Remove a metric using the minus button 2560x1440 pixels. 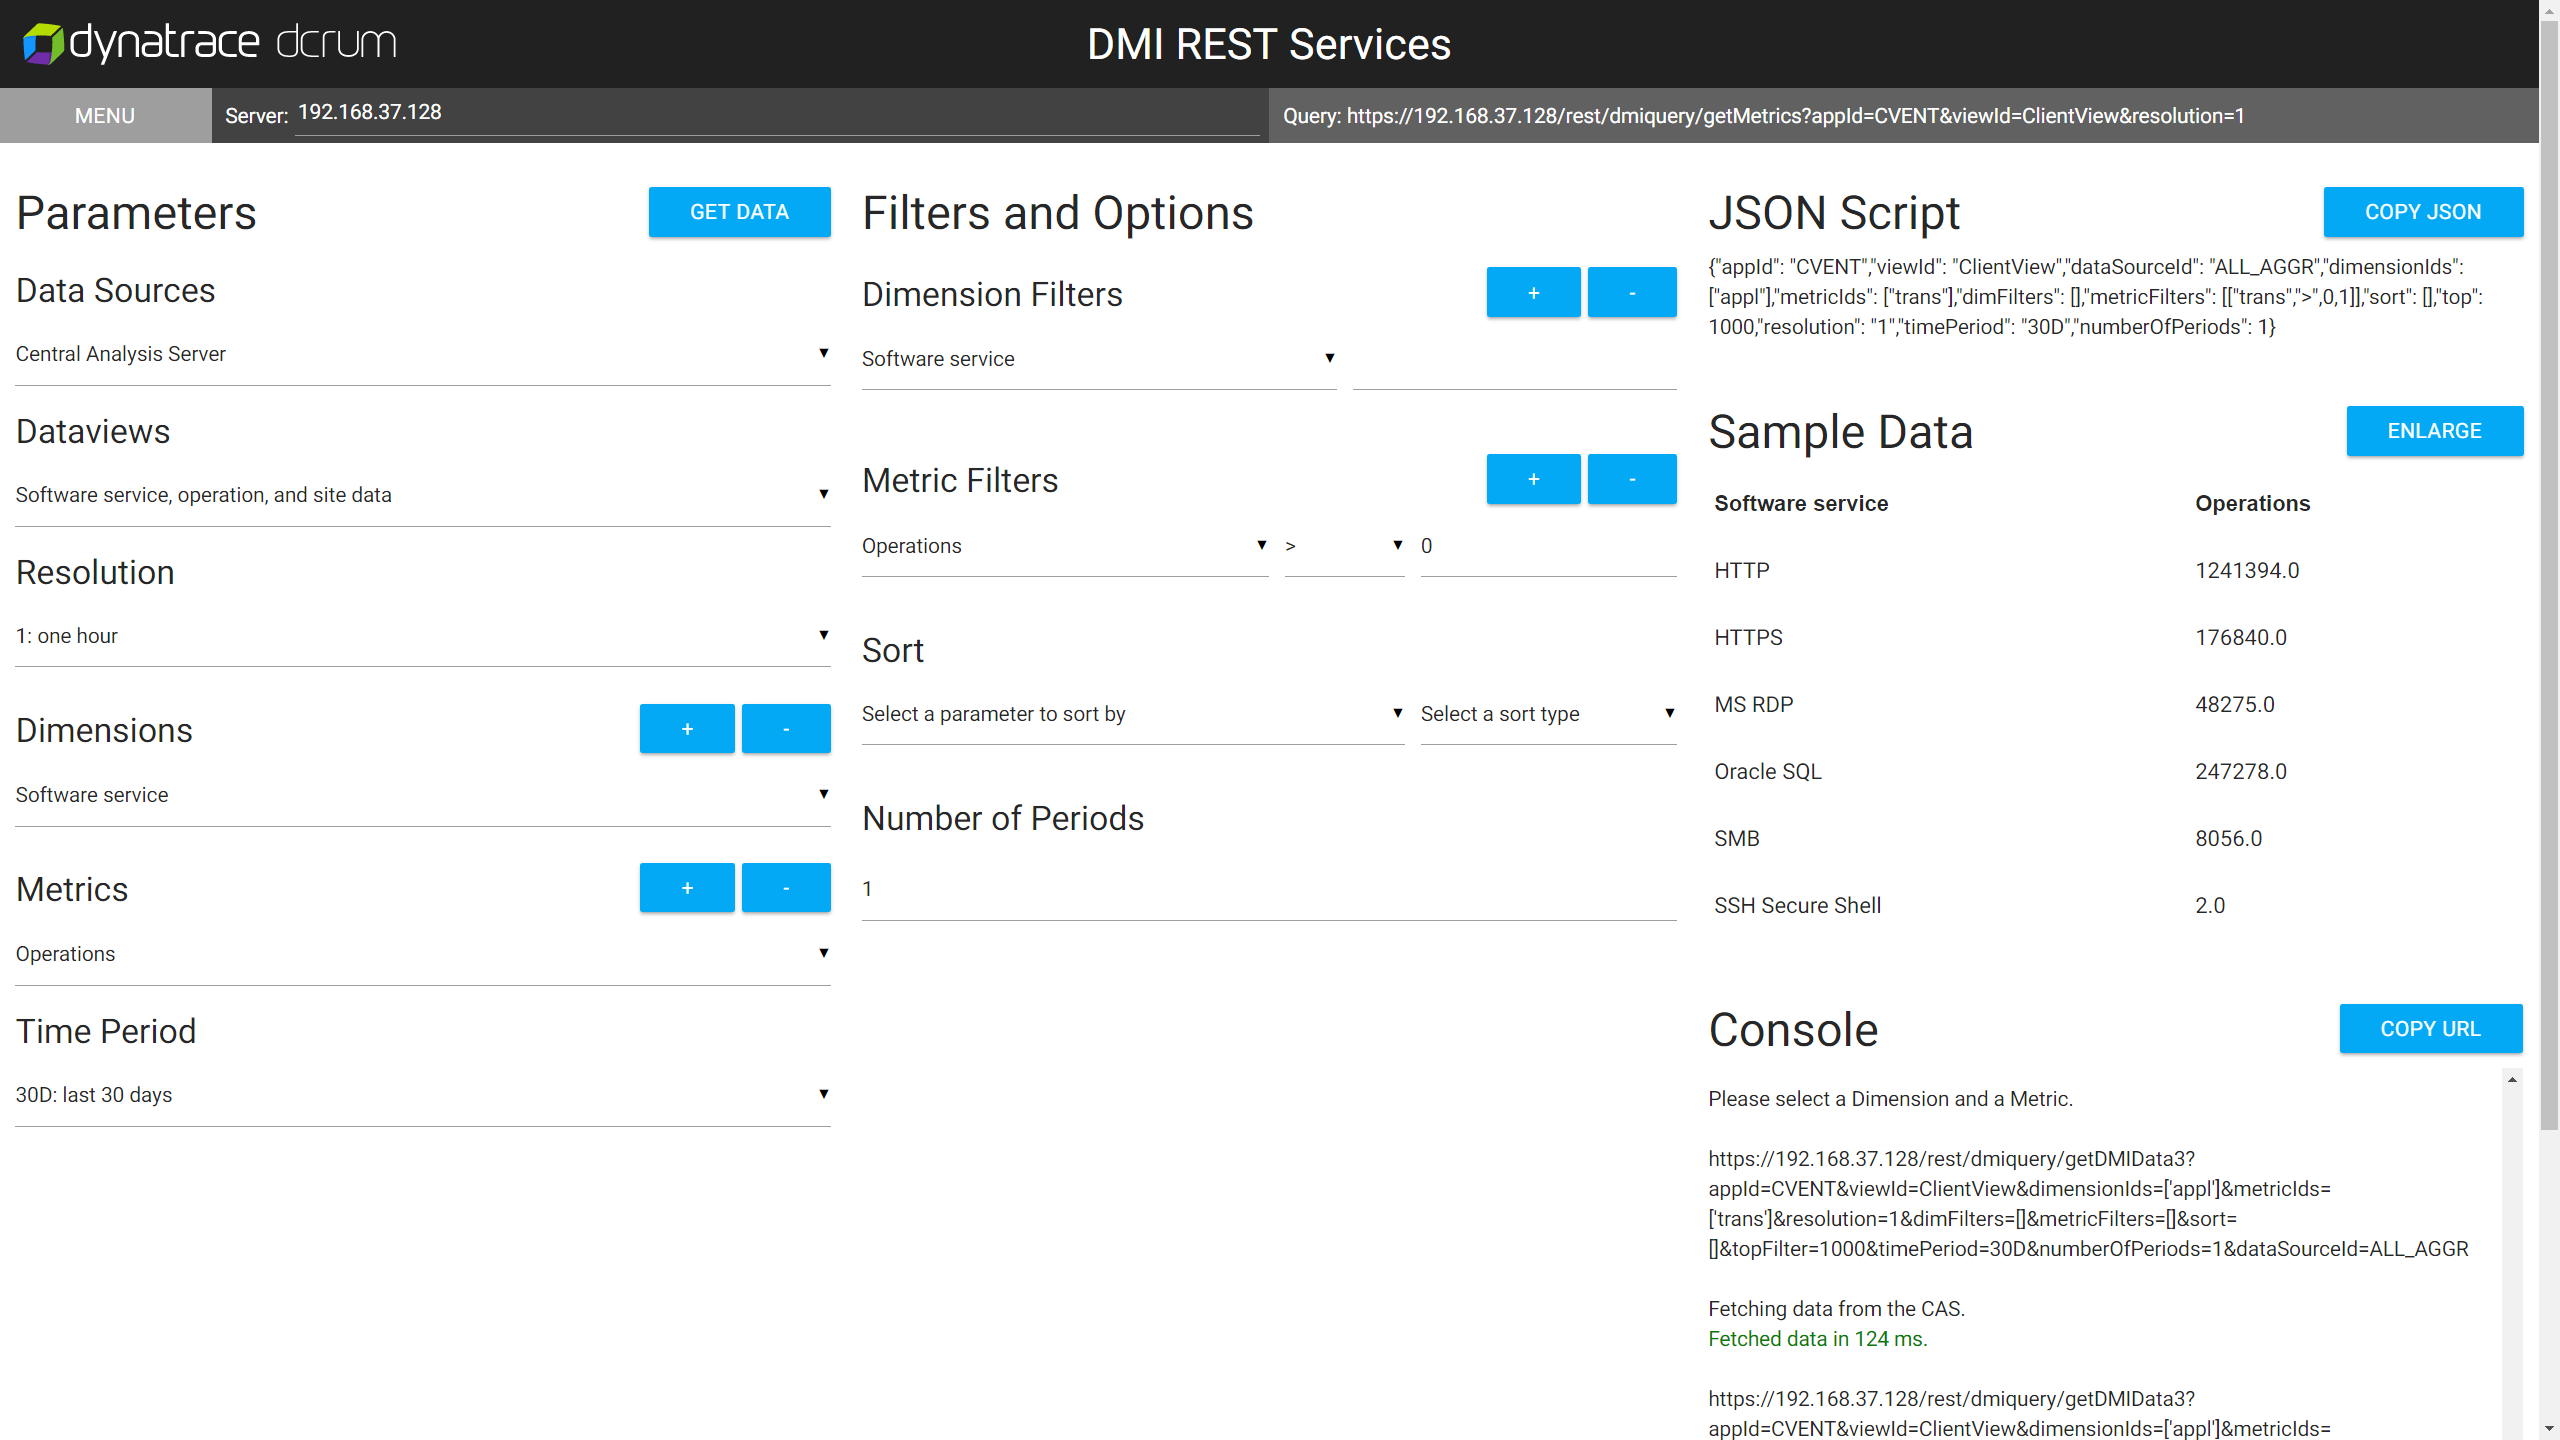point(786,888)
